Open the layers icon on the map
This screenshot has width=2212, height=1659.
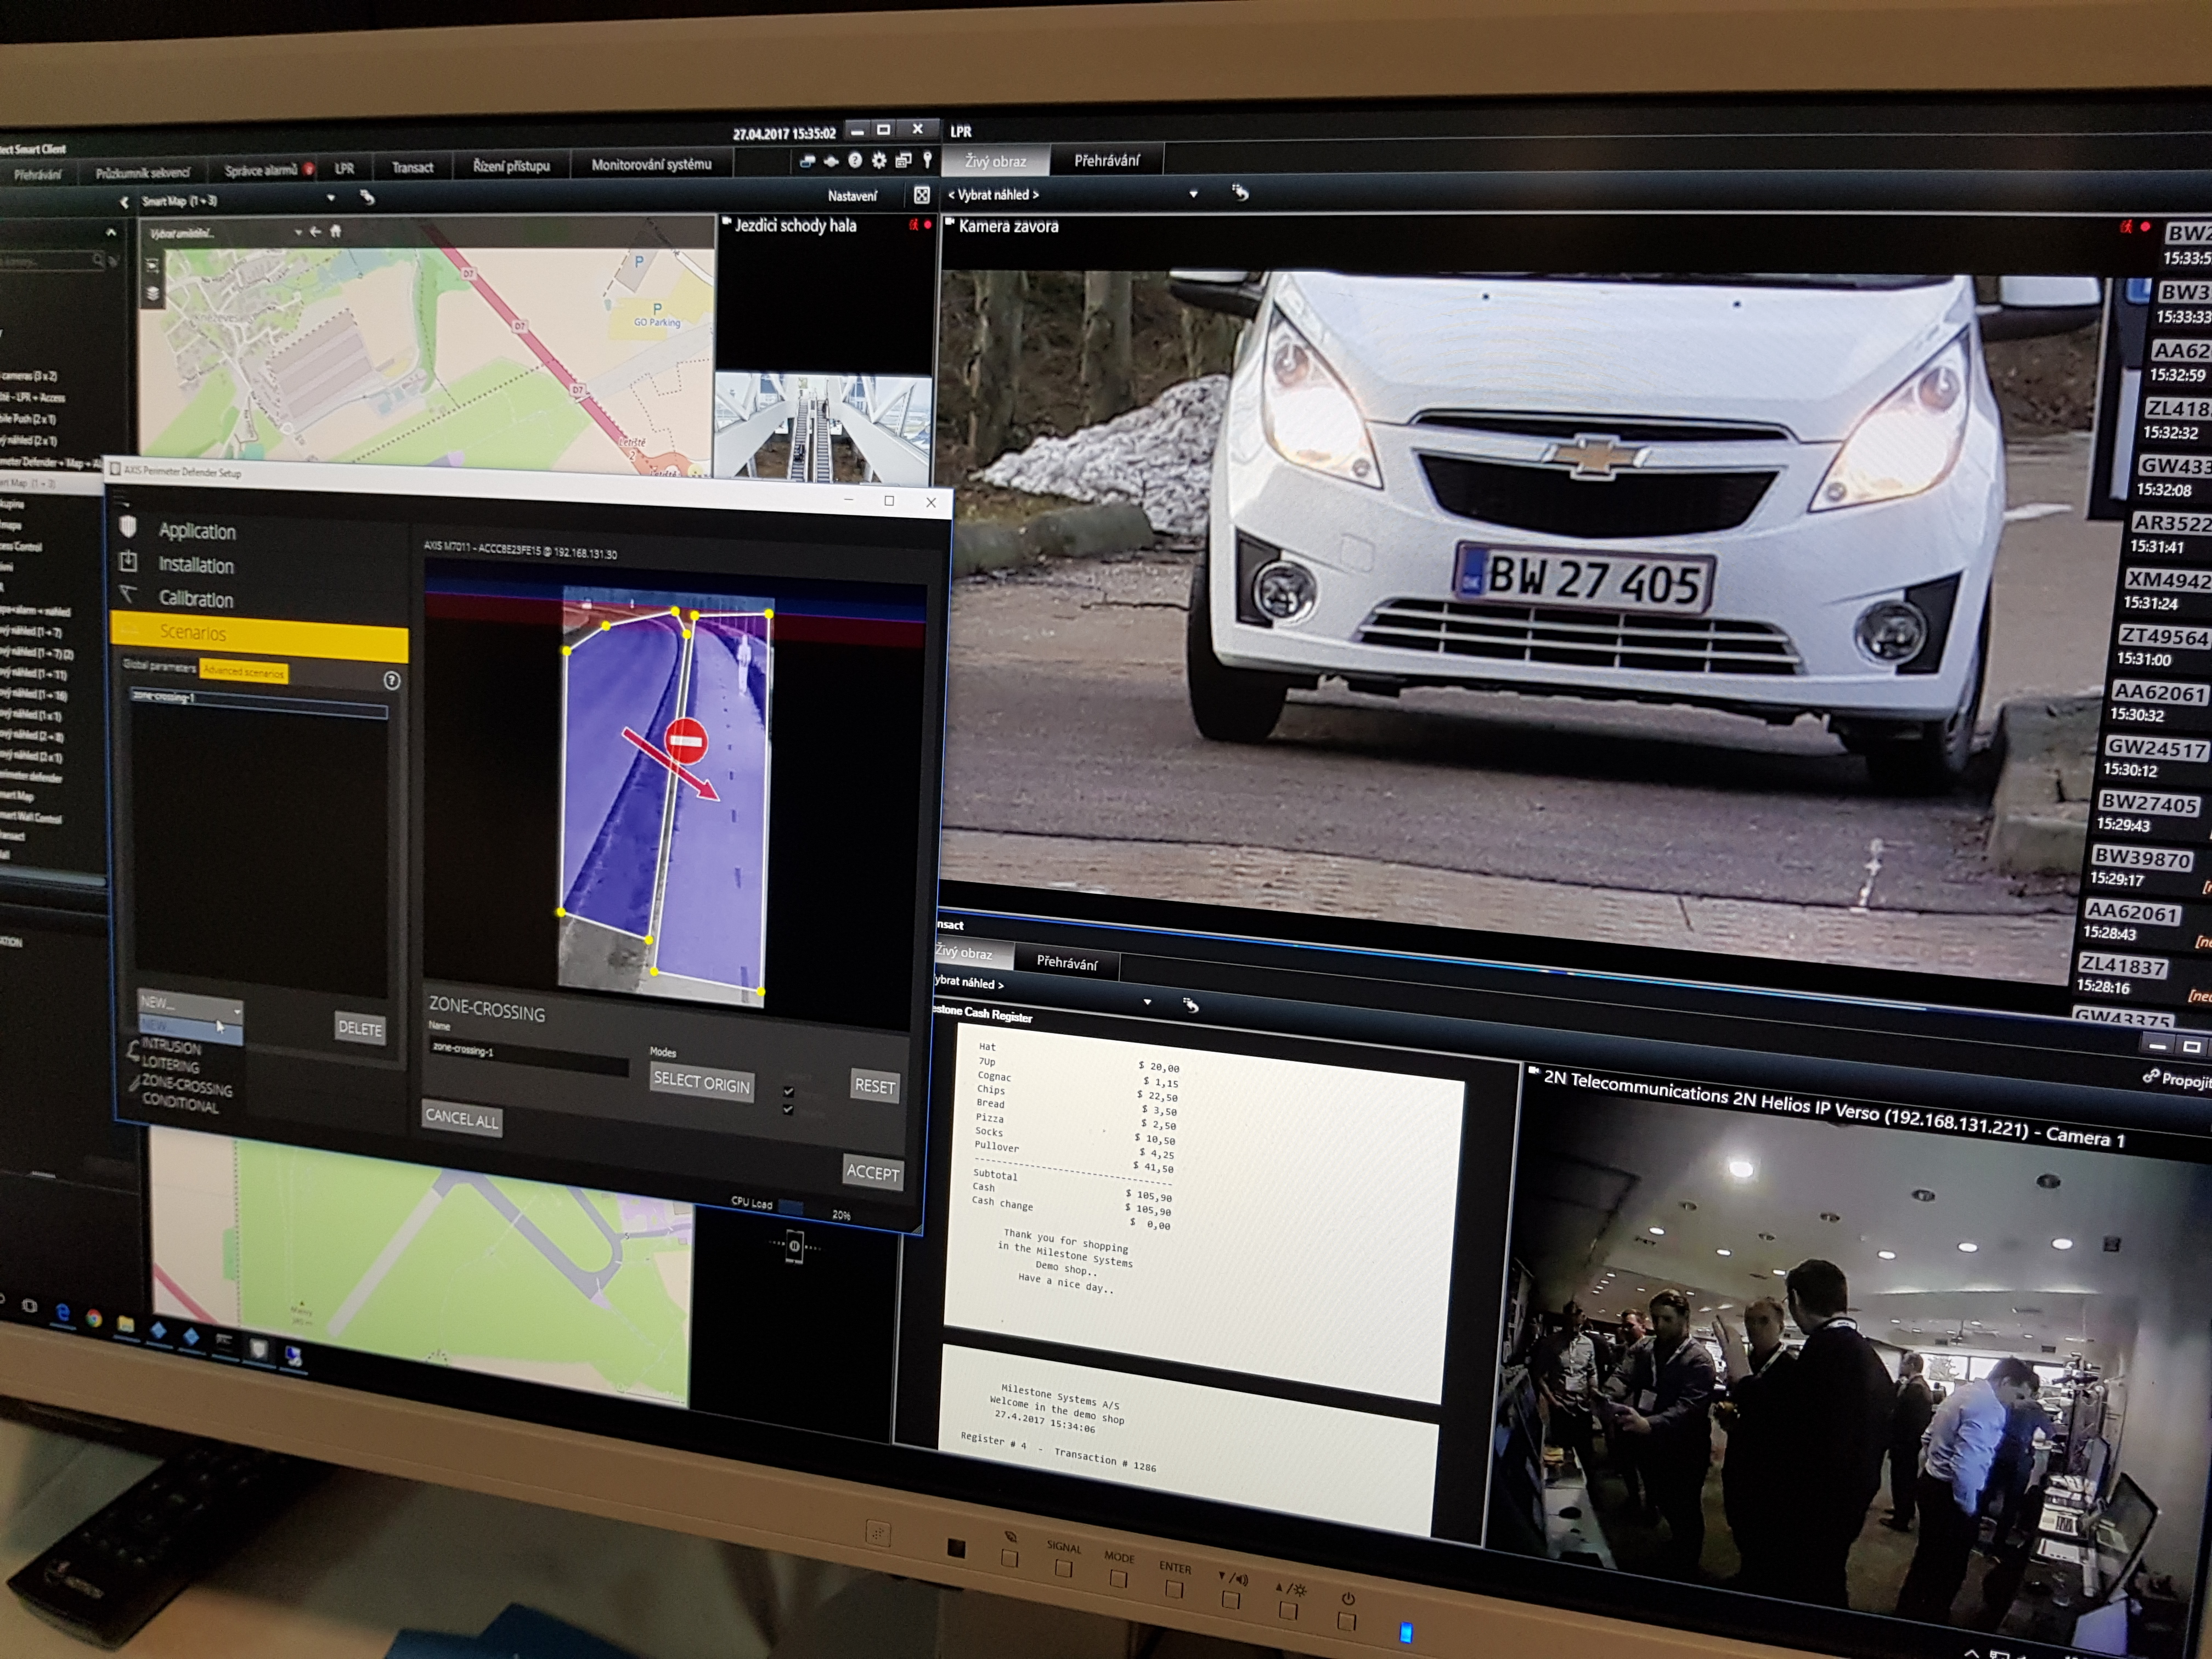(153, 294)
